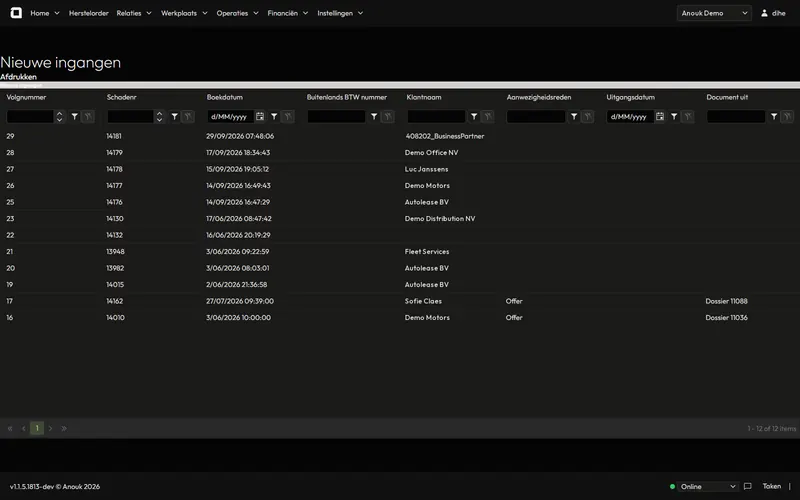800x500 pixels.
Task: Open the Boekdatum calendar picker
Action: [260, 117]
